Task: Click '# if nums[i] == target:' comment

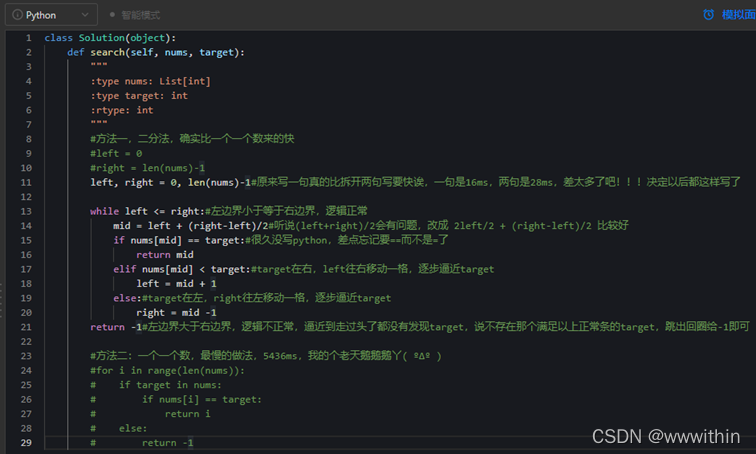Action: 176,399
